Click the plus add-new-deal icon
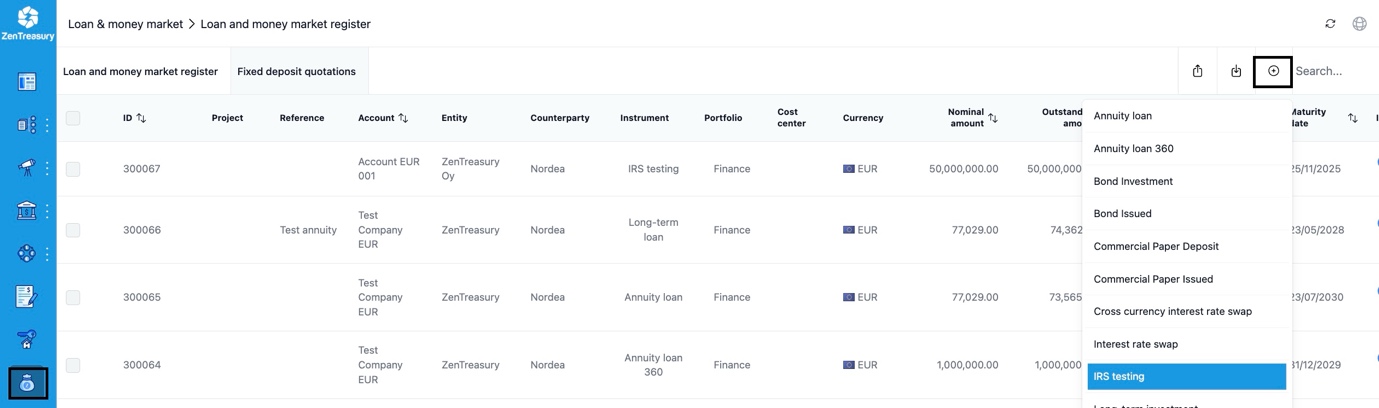 click(1273, 71)
